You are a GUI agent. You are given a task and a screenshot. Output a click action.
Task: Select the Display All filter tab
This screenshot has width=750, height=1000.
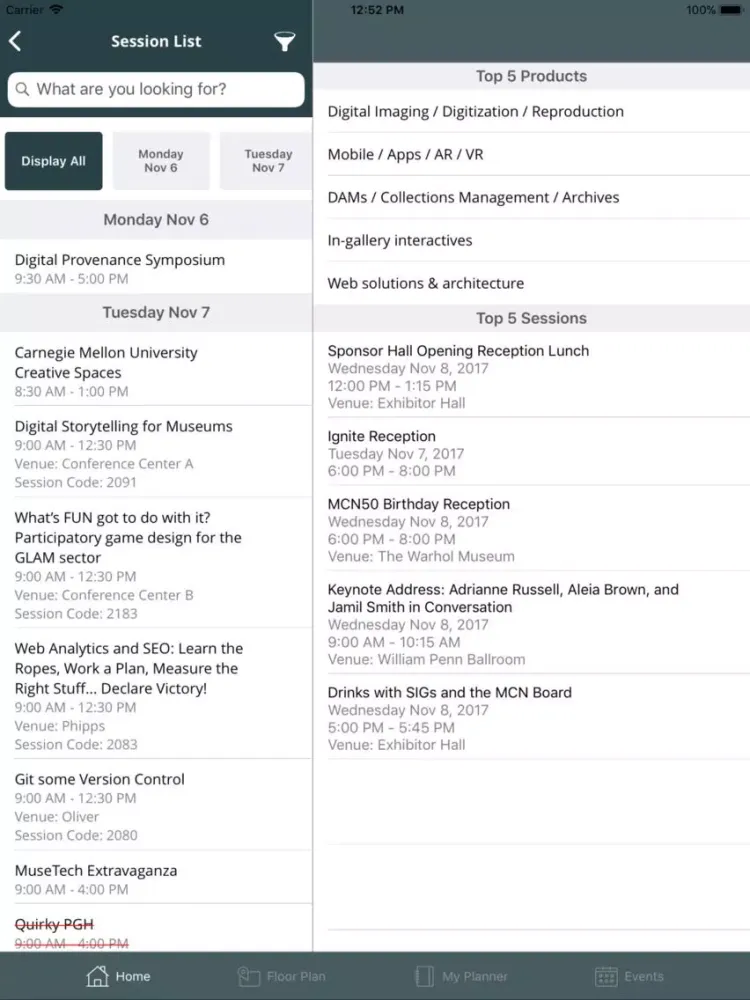tap(54, 161)
